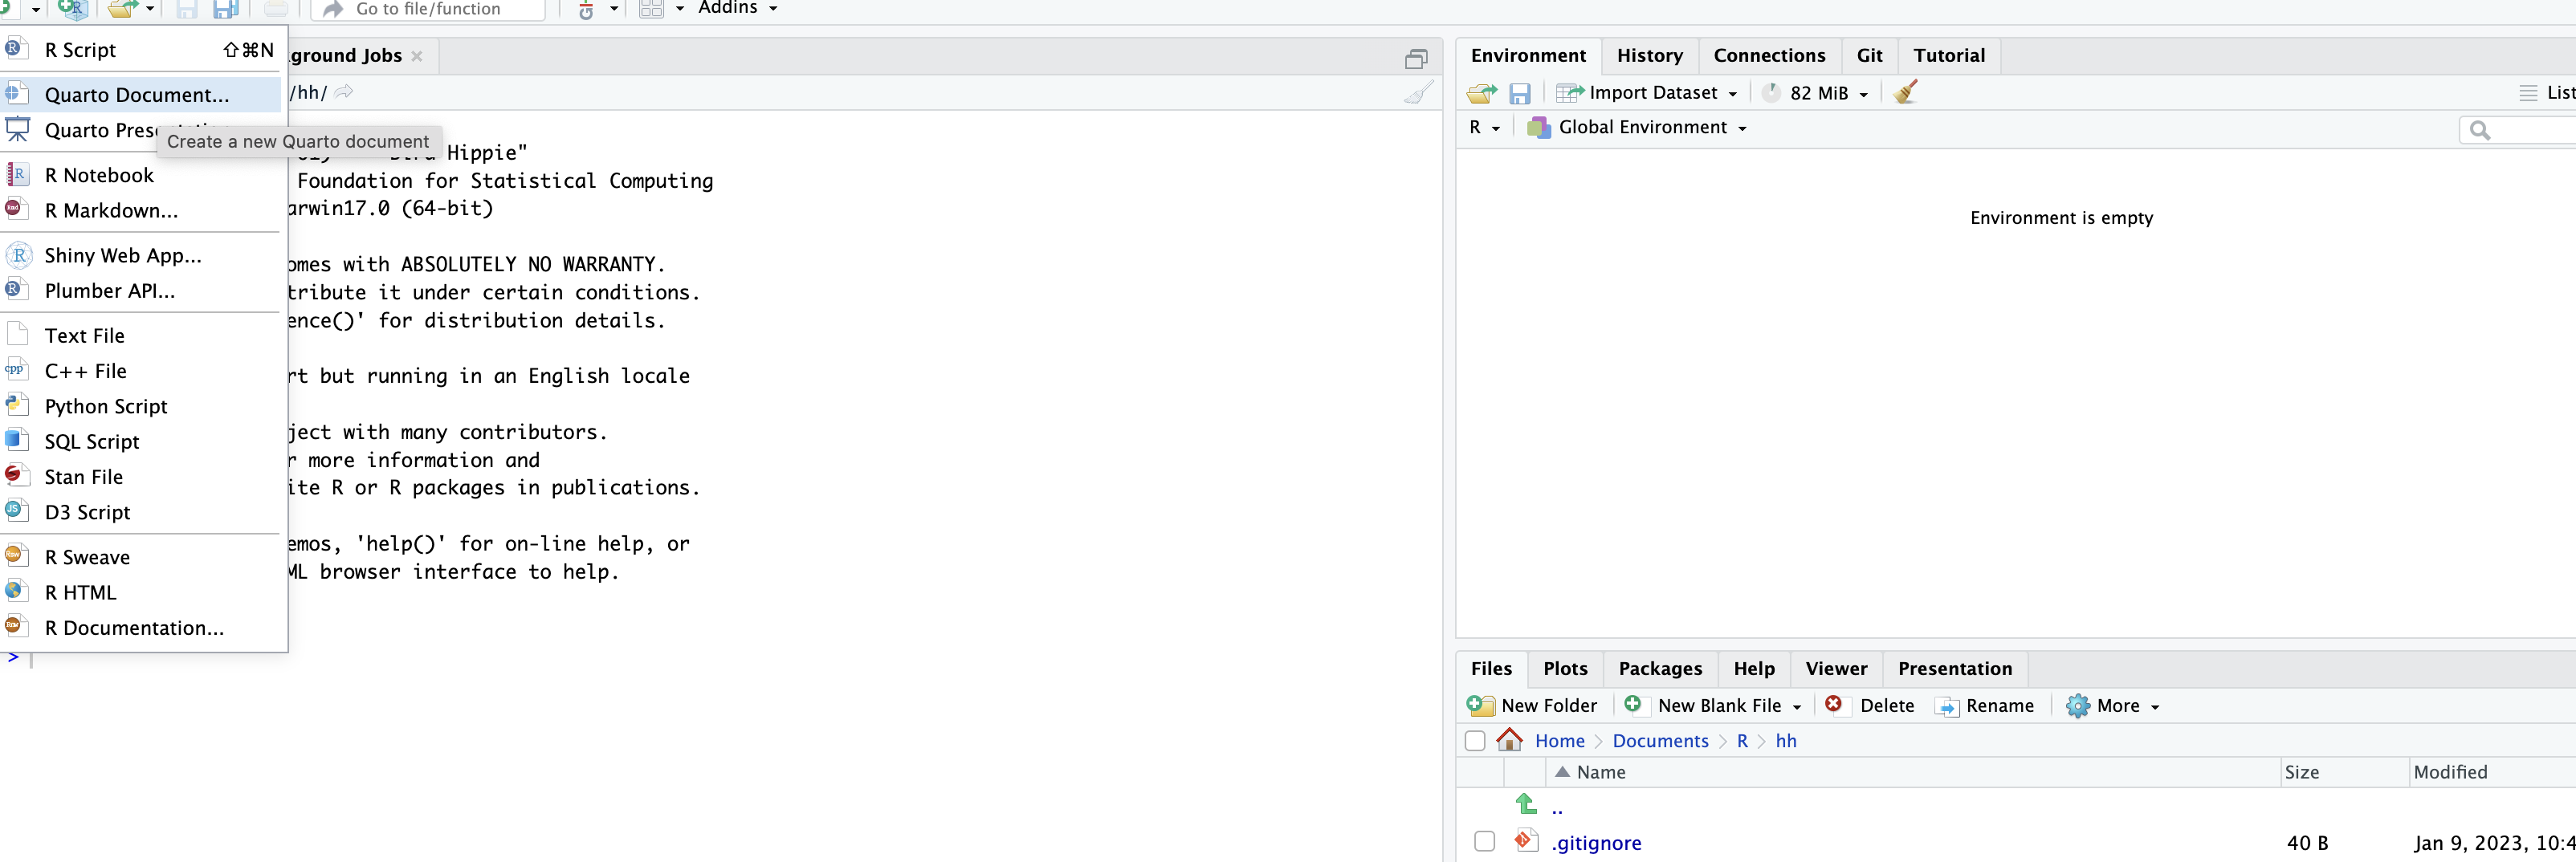Switch to the Packages tab
Screen dimensions: 2576x862
coord(1660,669)
